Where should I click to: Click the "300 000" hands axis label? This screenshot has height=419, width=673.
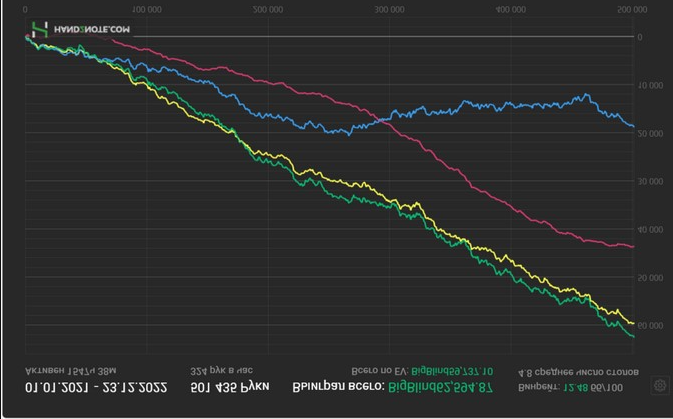389,9
